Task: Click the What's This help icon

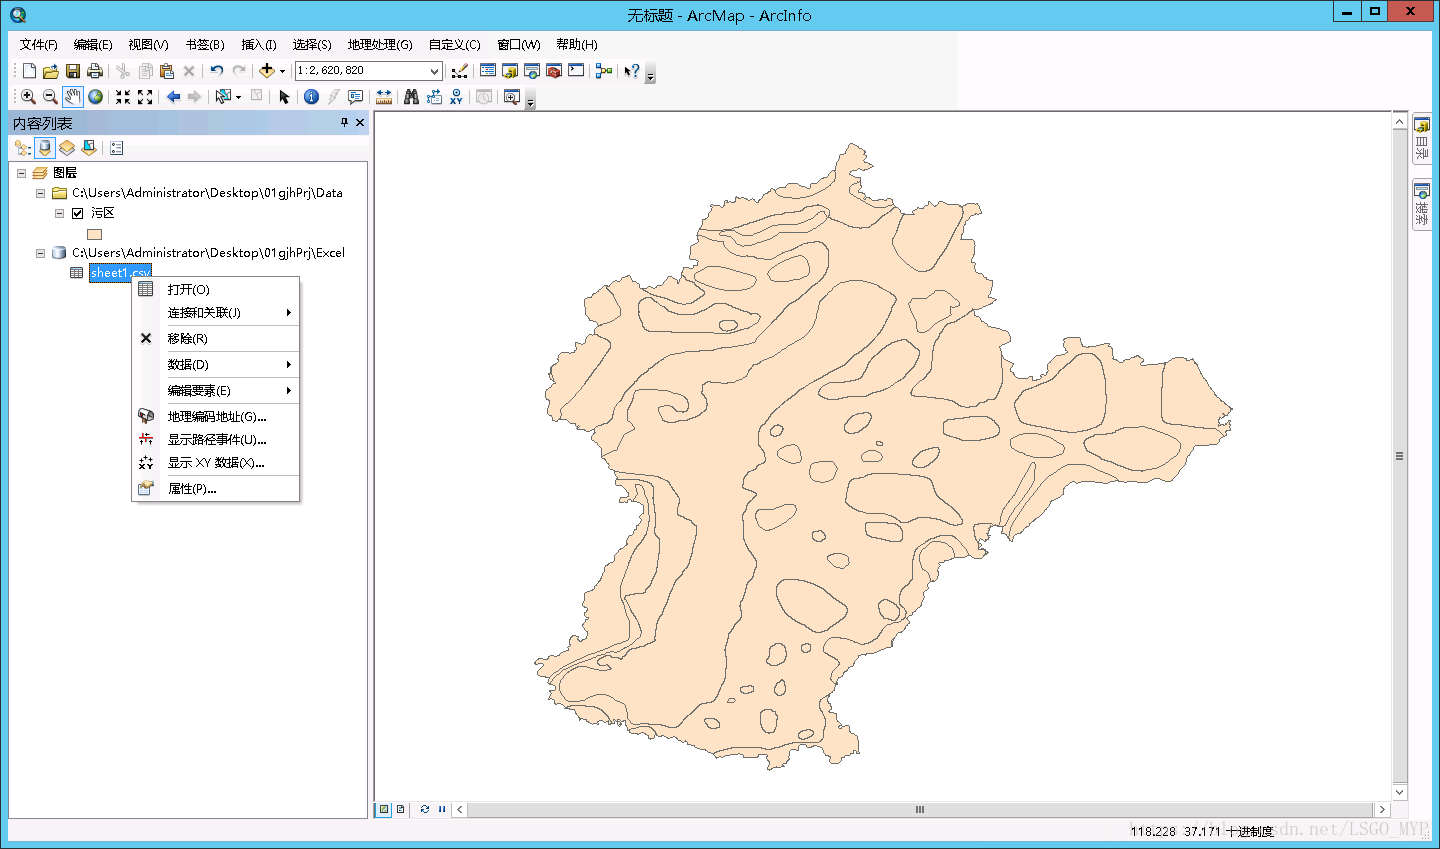Action: pyautogui.click(x=631, y=71)
